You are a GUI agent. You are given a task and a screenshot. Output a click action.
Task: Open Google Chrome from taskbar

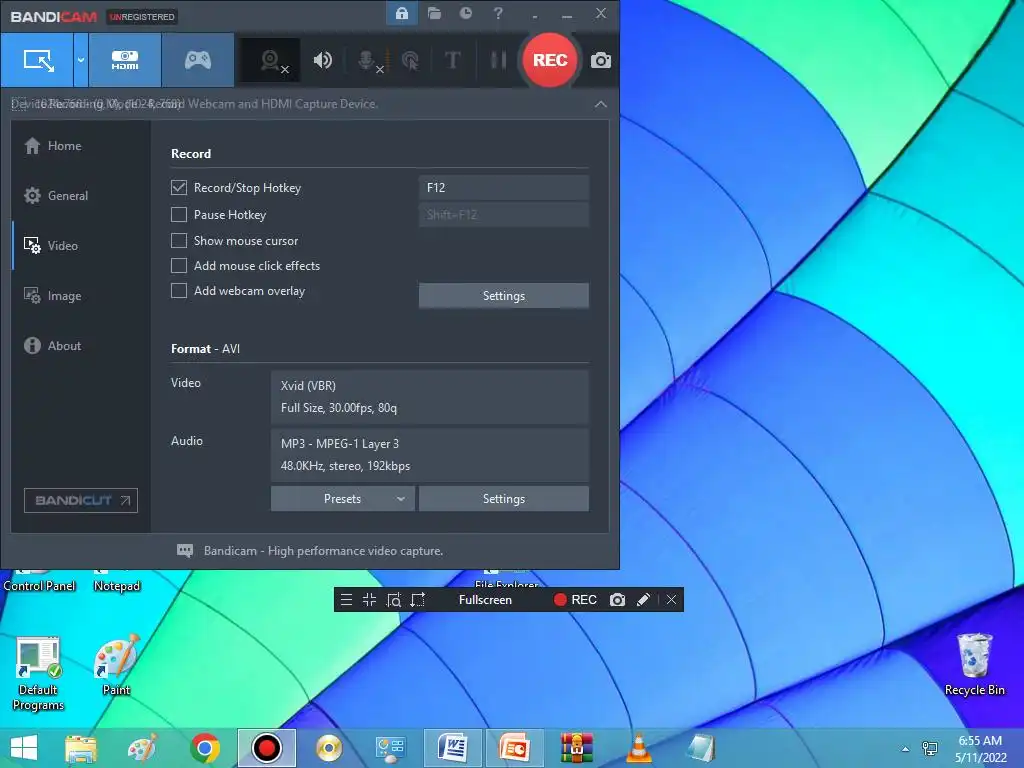pyautogui.click(x=205, y=748)
